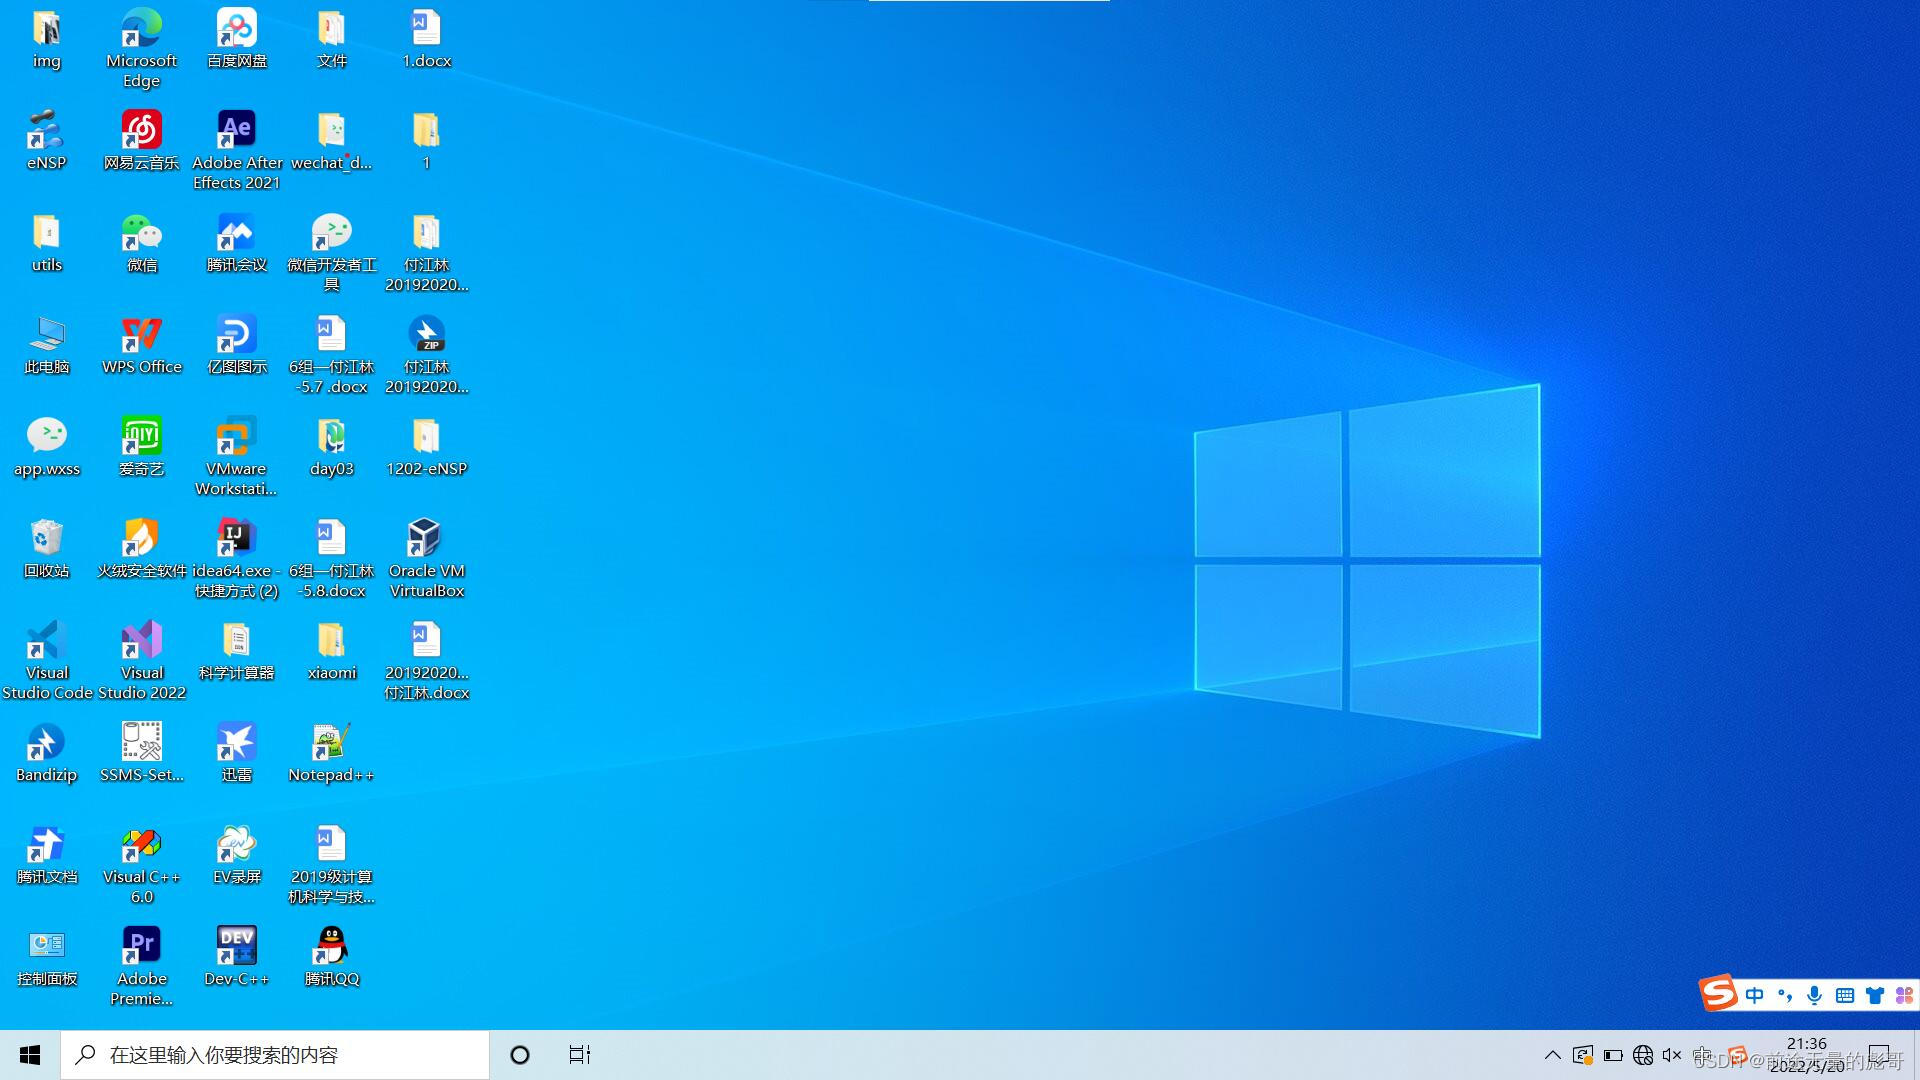Click the Visual Studio Code shortcut
The height and width of the screenshot is (1080, 1920).
pyautogui.click(x=46, y=641)
